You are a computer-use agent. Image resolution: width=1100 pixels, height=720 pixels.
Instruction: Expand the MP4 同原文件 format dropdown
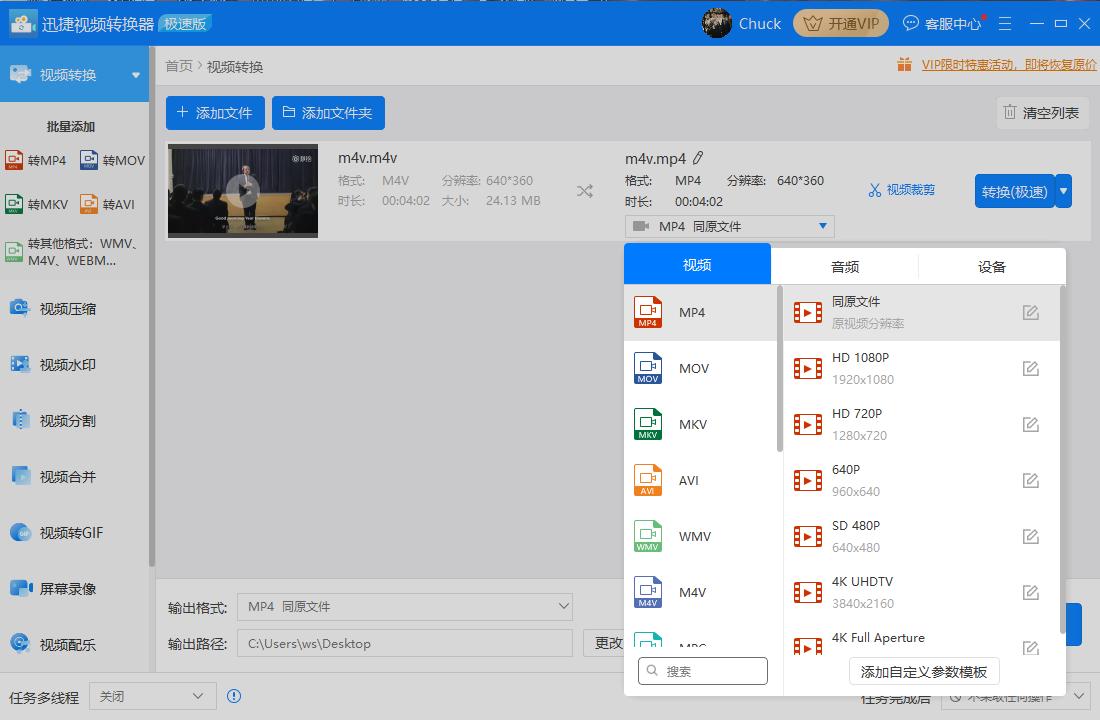(x=729, y=226)
